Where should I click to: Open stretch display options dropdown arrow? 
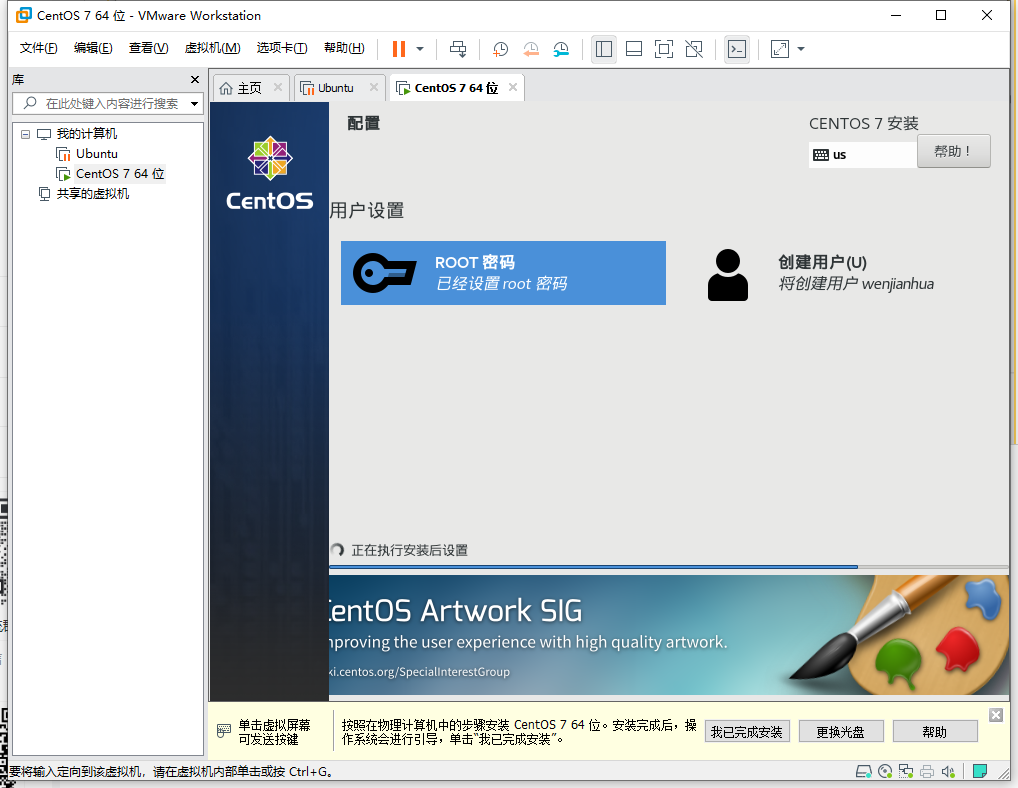click(x=801, y=49)
